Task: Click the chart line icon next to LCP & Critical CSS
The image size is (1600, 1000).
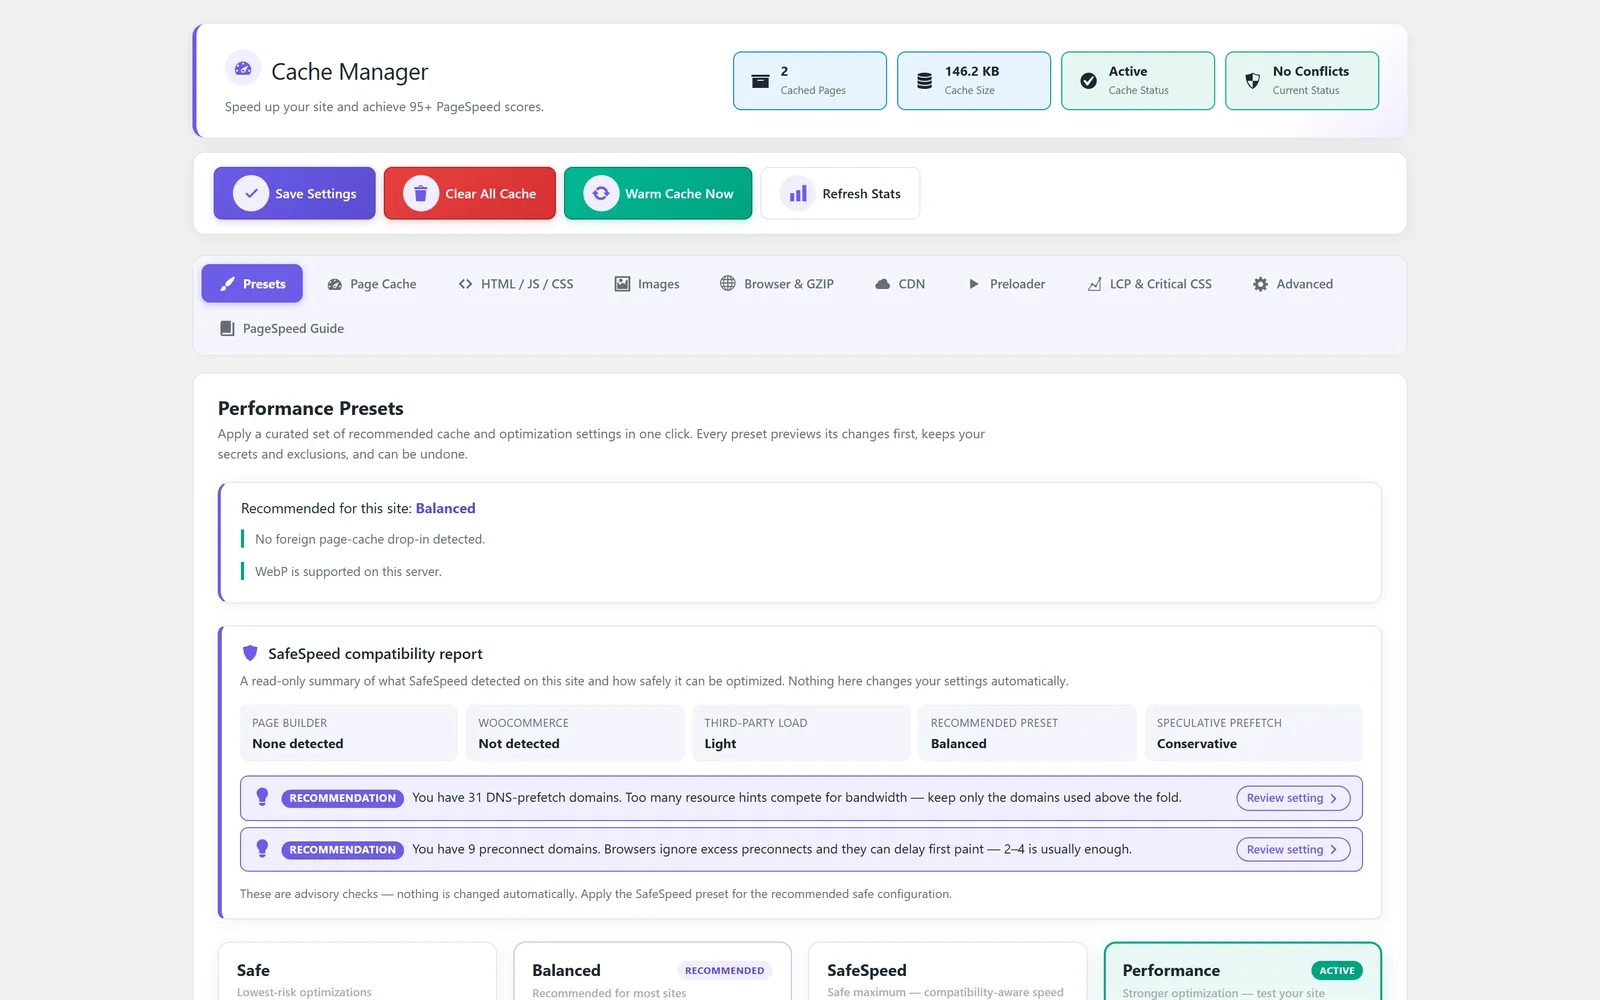Action: (1094, 284)
